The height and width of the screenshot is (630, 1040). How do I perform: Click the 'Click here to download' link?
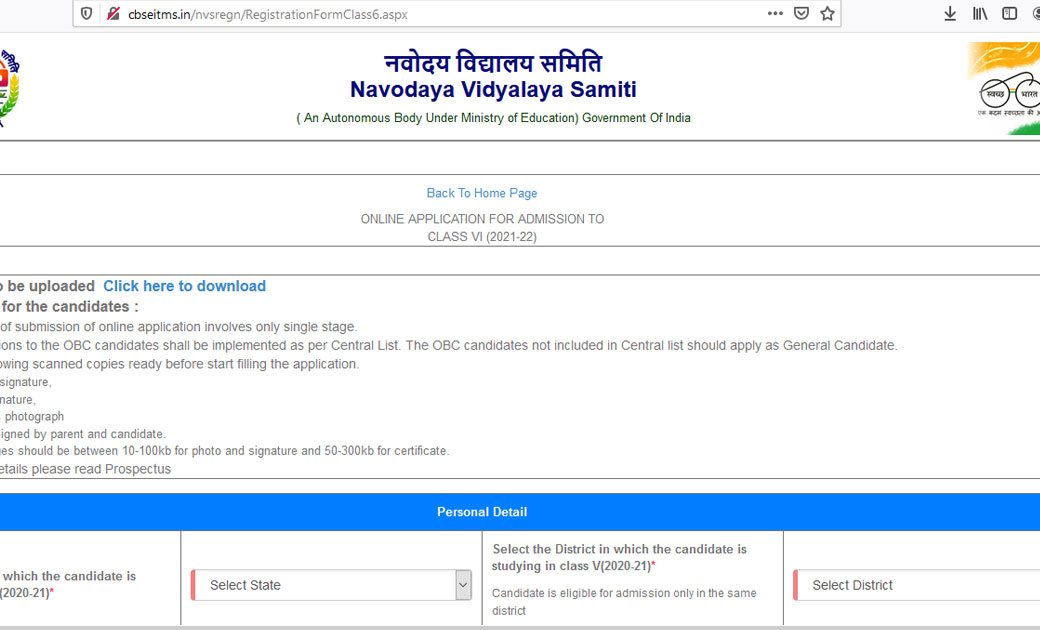point(184,286)
